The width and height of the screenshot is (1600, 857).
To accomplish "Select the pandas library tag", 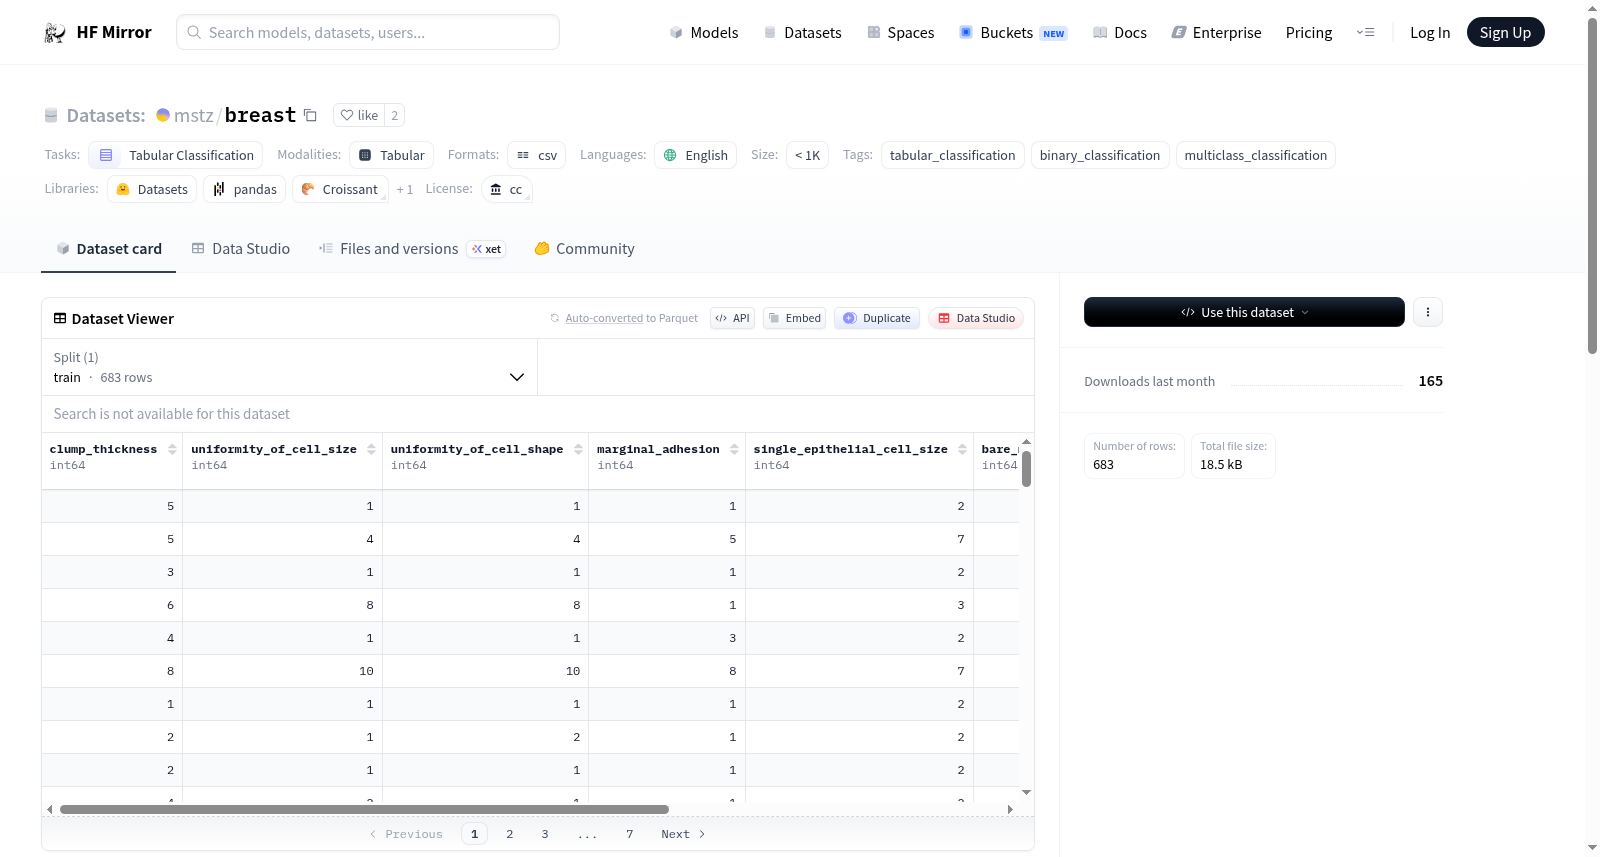I will [245, 189].
